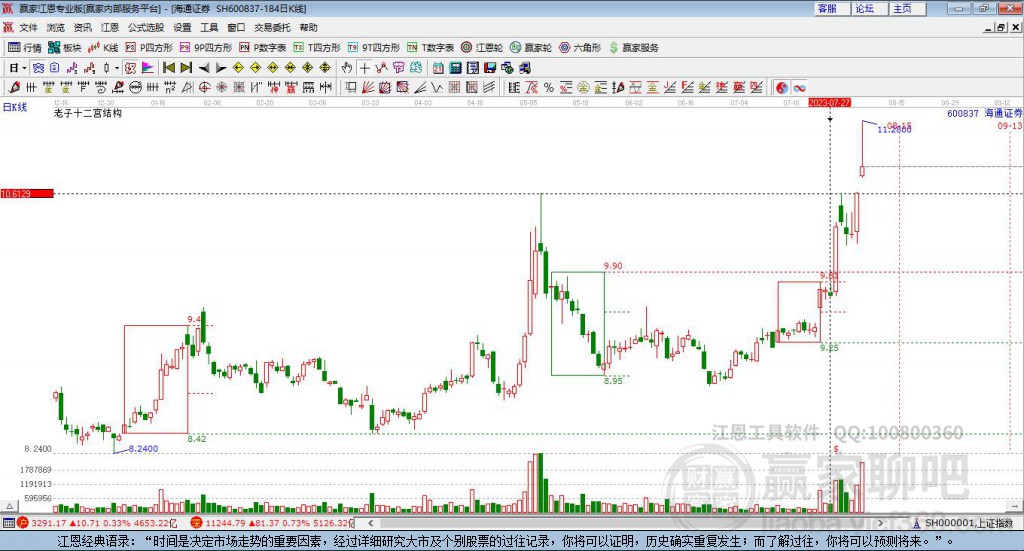This screenshot has width=1024, height=551.
Task: Open the 江恩 menu
Action: pyautogui.click(x=110, y=27)
